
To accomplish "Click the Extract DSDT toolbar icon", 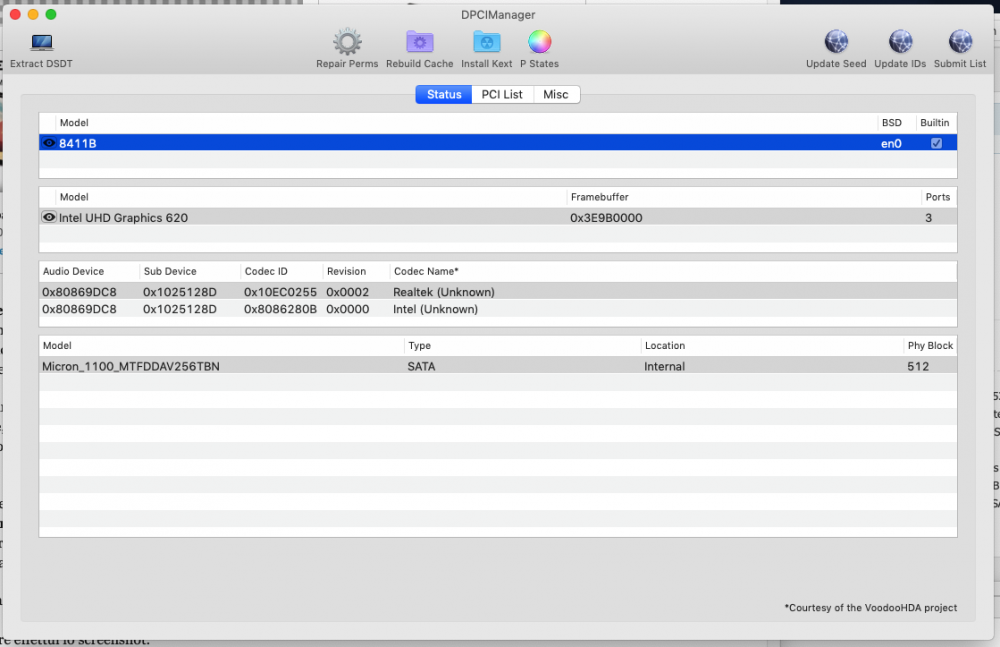I will 41,43.
